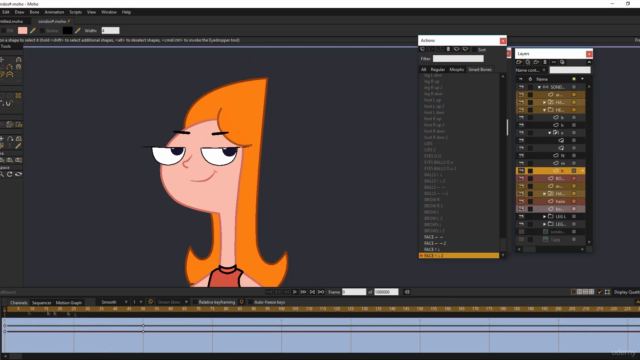Show the hidden 1.jpg image layer

point(521,240)
